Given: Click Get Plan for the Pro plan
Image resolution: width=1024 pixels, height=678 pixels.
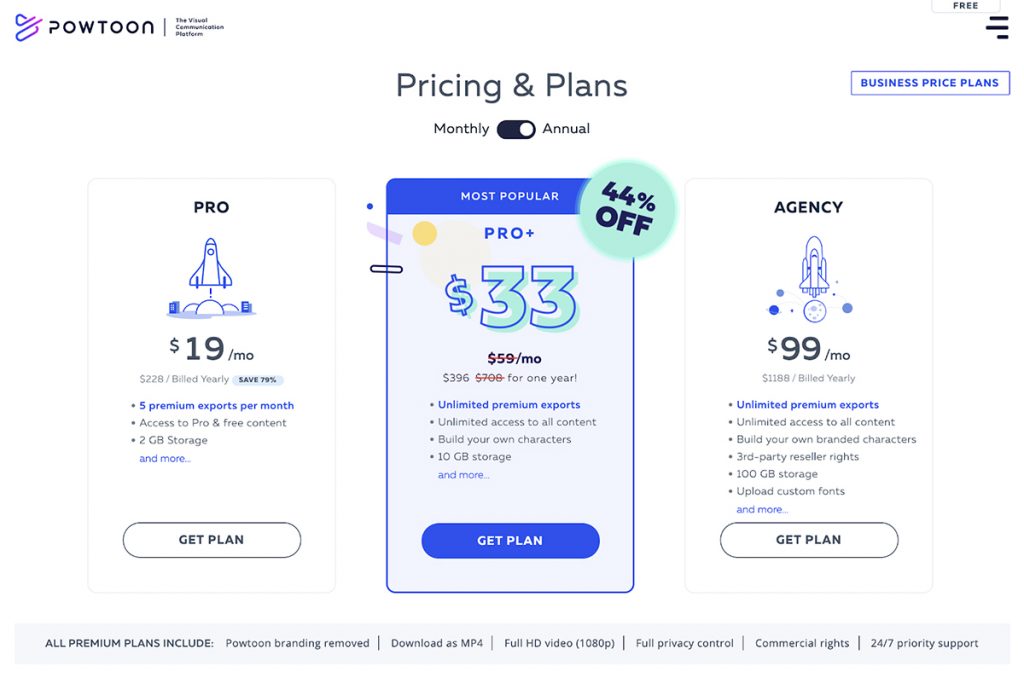Looking at the screenshot, I should click(211, 540).
